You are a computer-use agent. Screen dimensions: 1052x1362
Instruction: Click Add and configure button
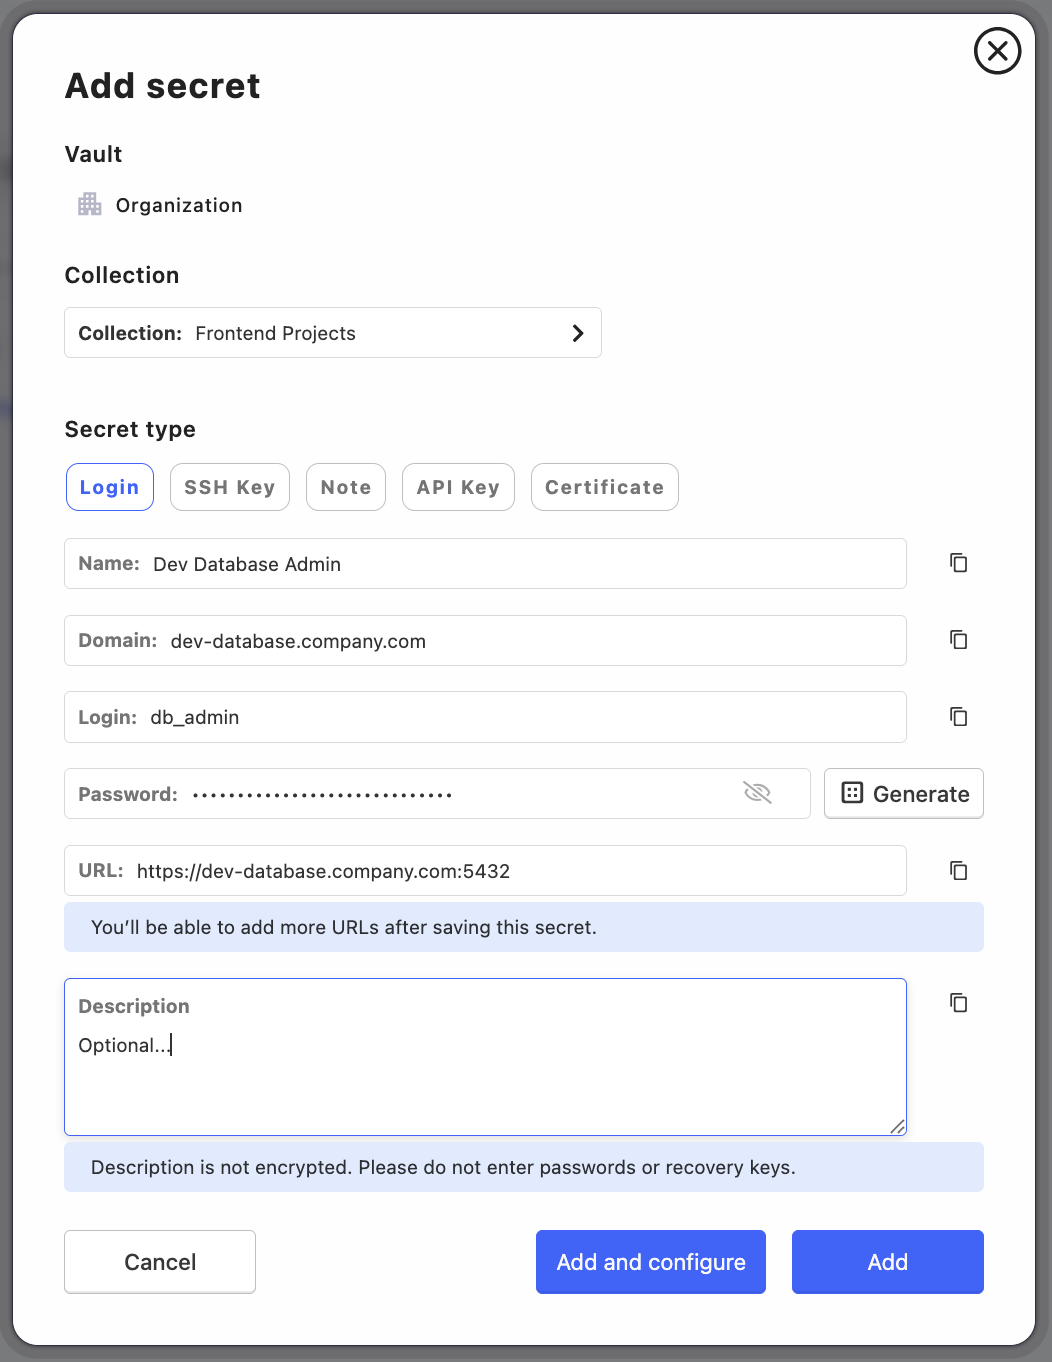click(x=651, y=1262)
